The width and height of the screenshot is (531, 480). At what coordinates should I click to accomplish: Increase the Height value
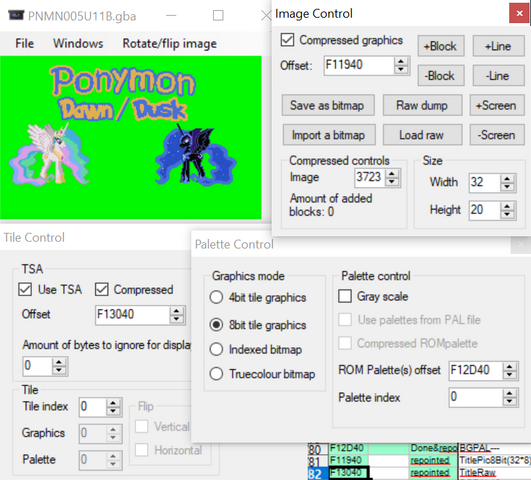point(507,206)
